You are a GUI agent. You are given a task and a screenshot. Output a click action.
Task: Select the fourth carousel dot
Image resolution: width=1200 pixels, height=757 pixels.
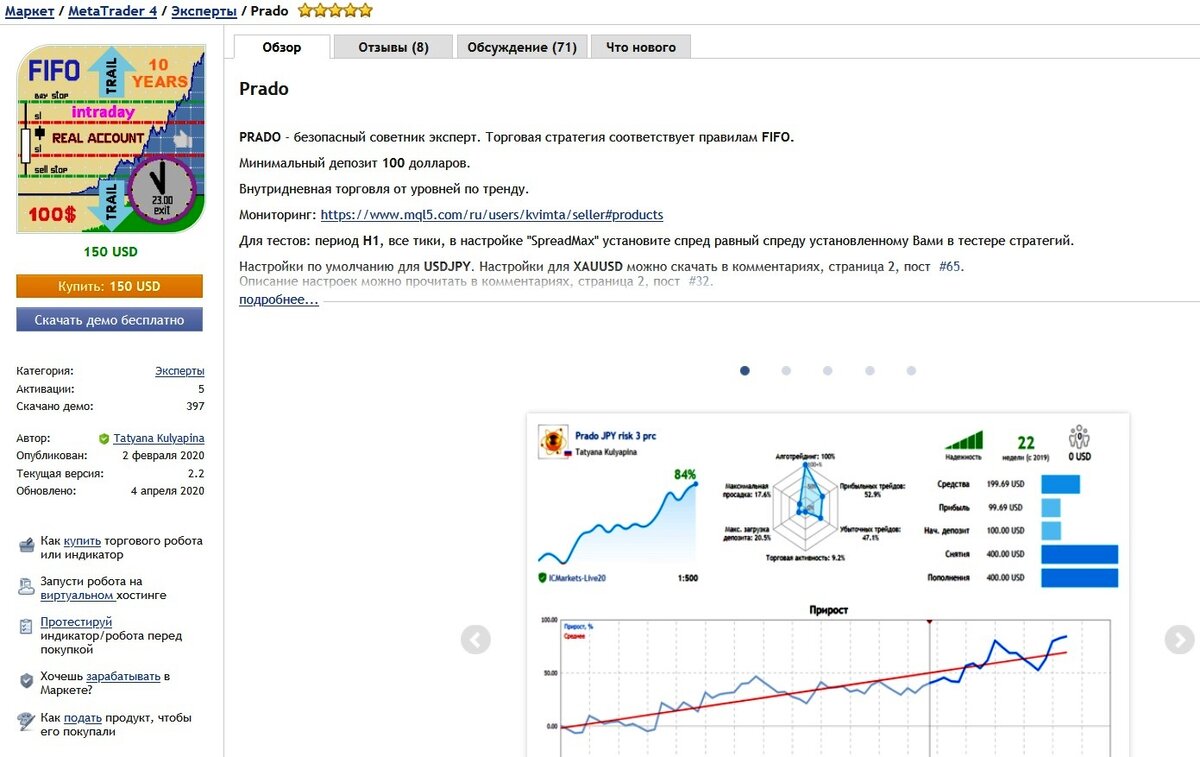coord(870,371)
